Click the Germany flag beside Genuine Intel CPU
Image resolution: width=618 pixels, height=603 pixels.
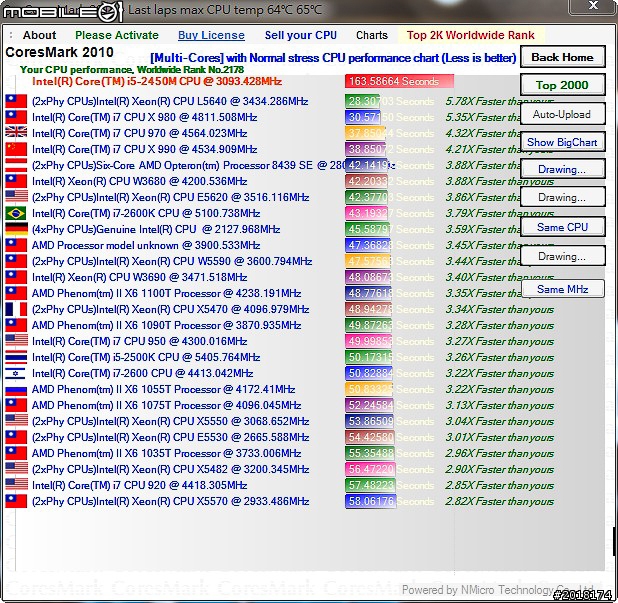point(16,229)
